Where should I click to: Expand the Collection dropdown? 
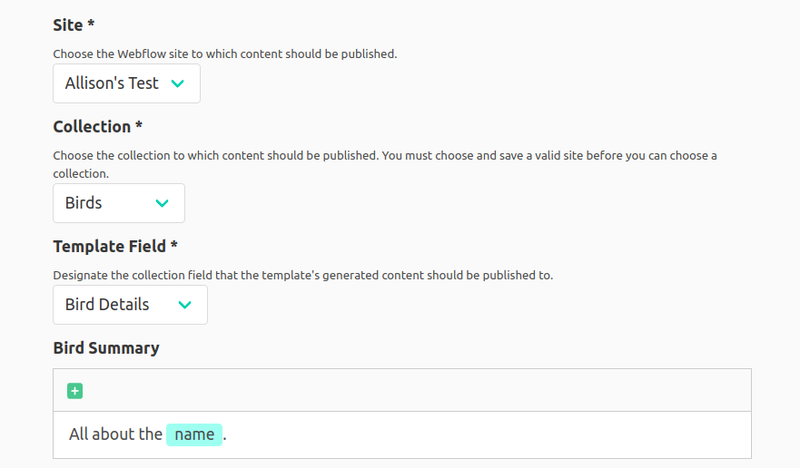click(x=118, y=203)
